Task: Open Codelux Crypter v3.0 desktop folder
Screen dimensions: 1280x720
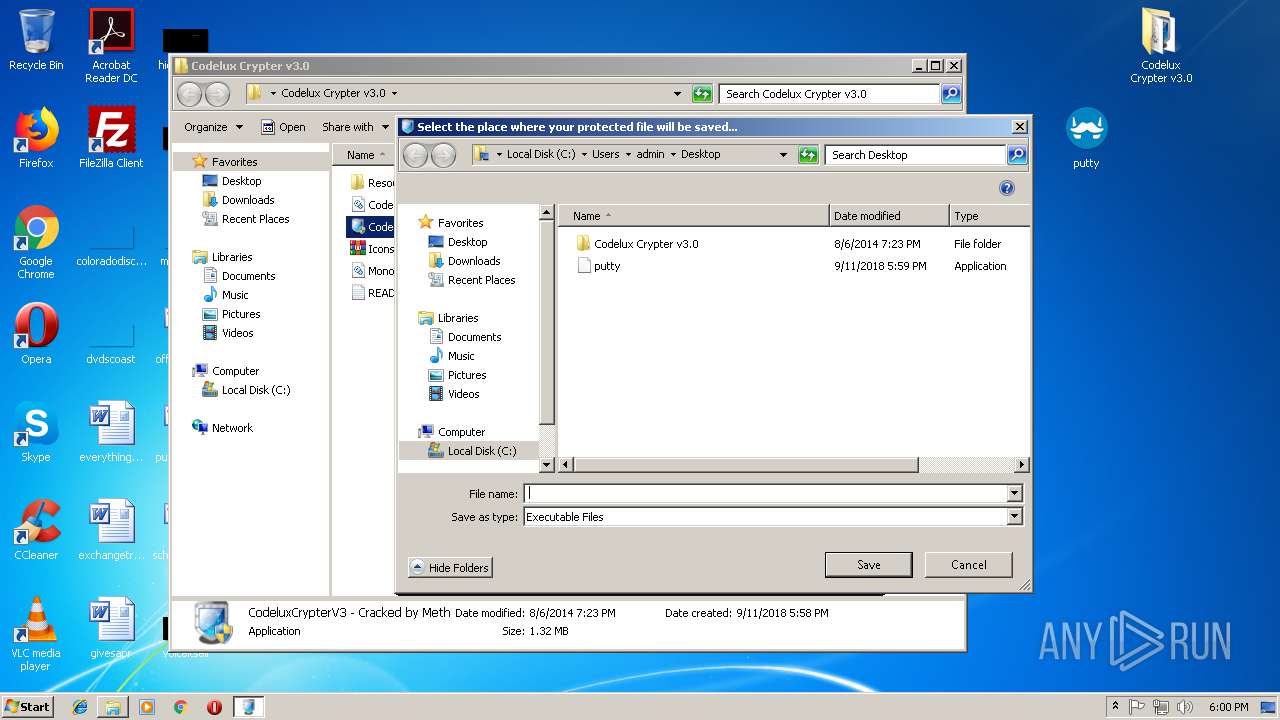Action: 1161,46
